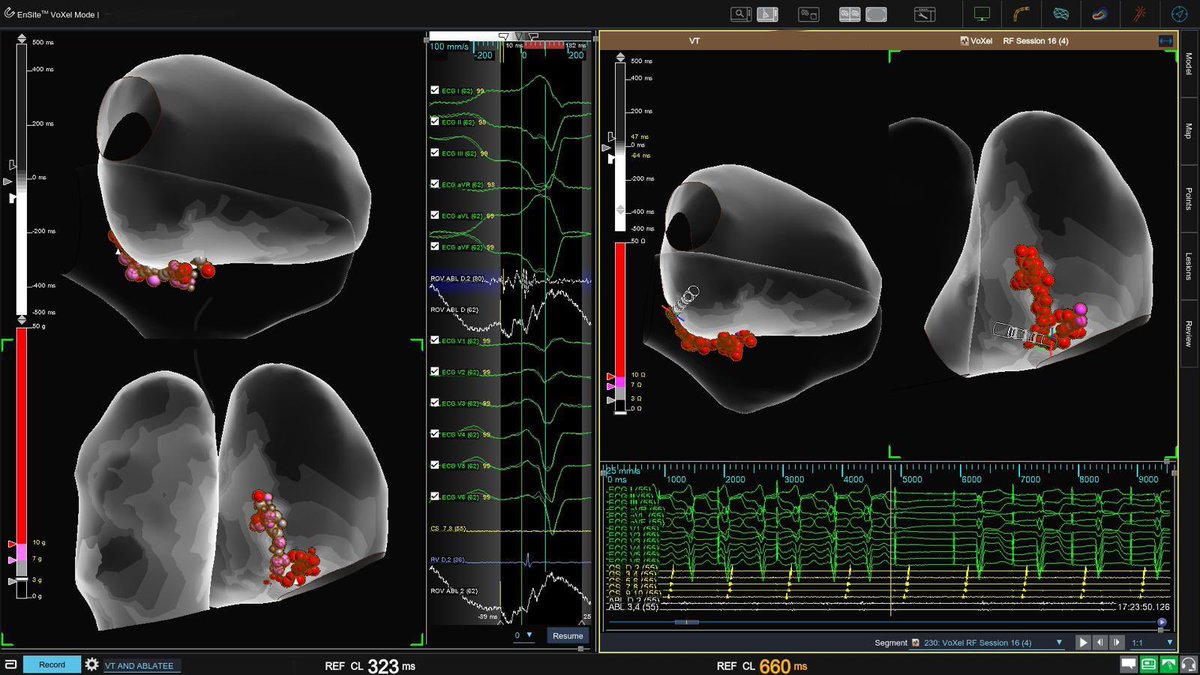Click the headset support icon
This screenshot has height=675, width=1200.
pos(1187,664)
